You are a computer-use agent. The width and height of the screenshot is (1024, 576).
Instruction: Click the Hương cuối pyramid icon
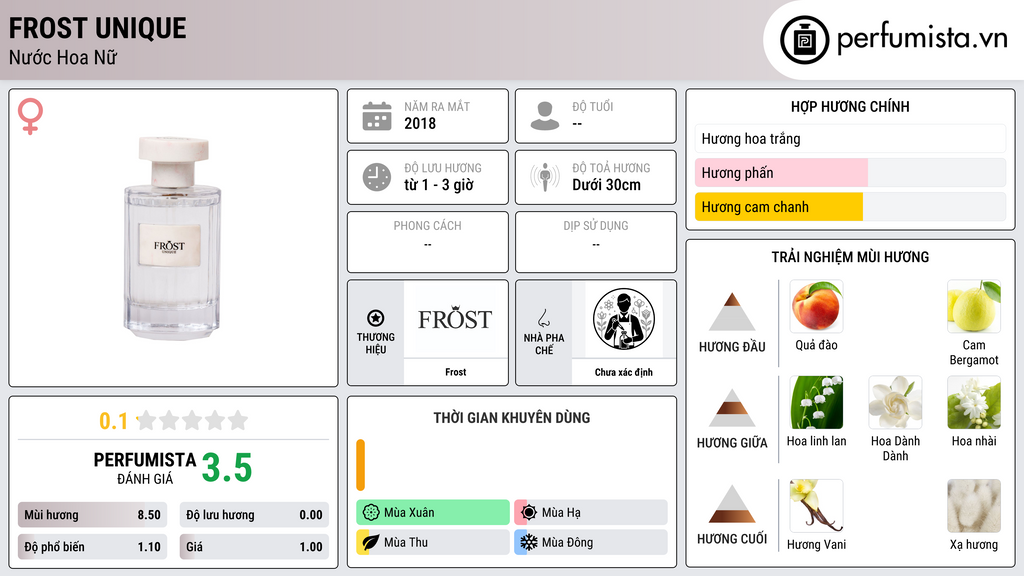tap(732, 504)
